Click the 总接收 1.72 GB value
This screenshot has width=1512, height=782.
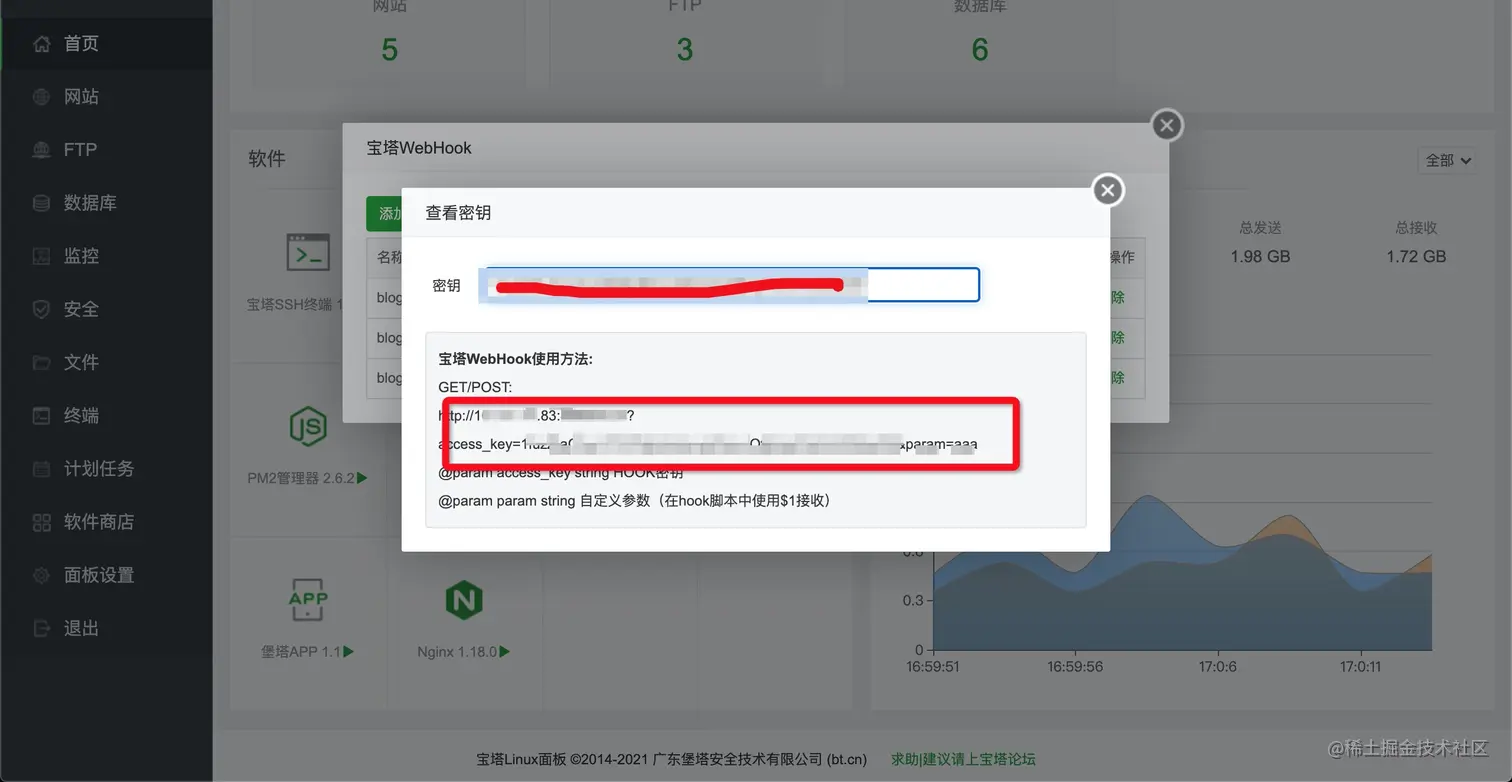pyautogui.click(x=1416, y=257)
